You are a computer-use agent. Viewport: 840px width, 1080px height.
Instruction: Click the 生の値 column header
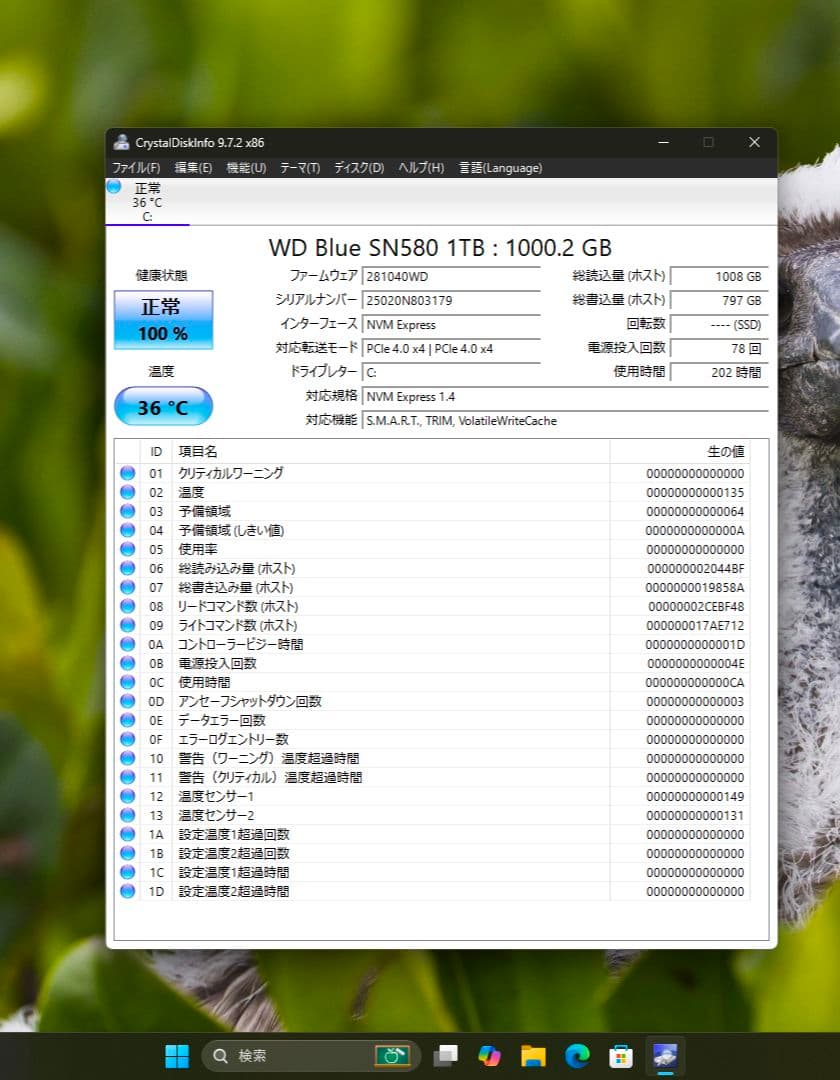(x=725, y=452)
